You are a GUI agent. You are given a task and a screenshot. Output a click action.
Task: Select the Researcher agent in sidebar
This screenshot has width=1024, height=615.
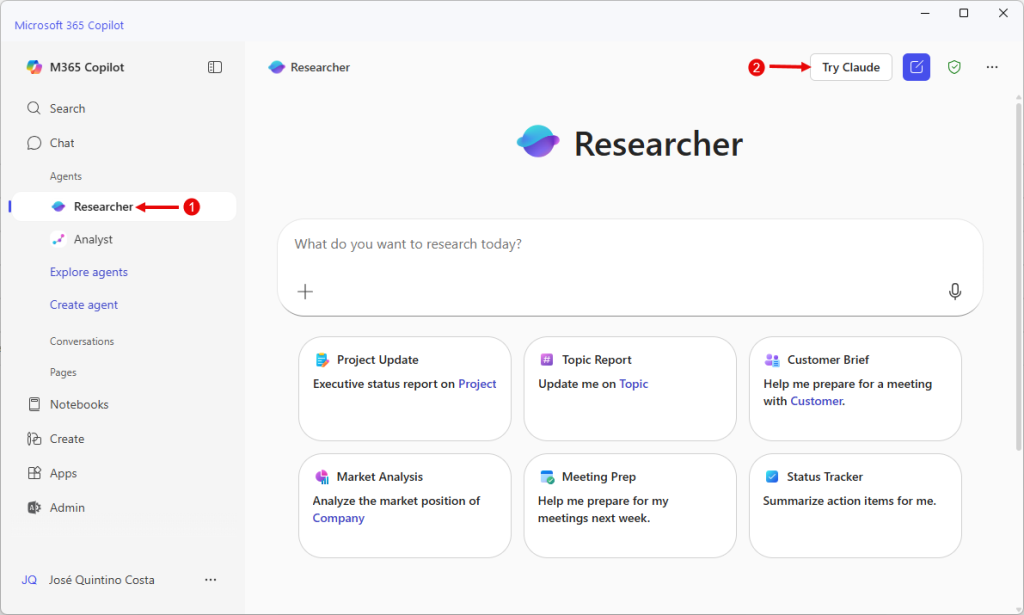[102, 207]
